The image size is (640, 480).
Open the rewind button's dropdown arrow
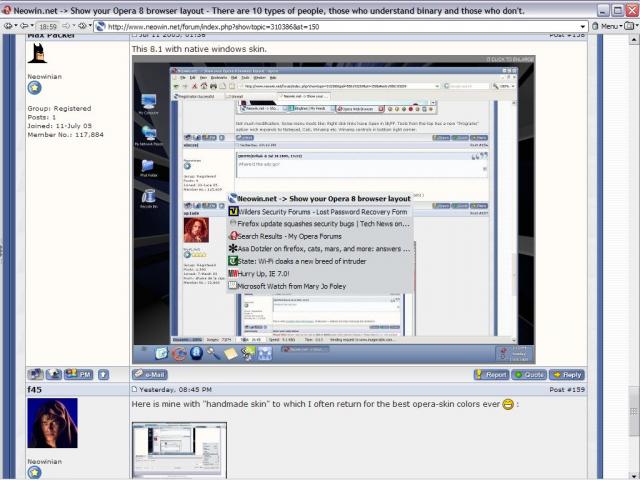[16, 26]
